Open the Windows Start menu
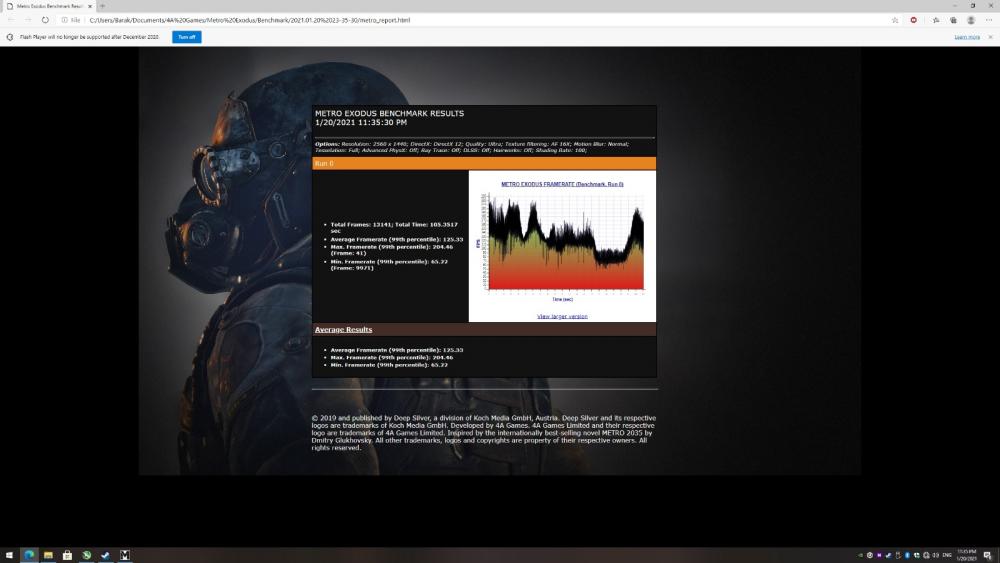 tap(10, 555)
